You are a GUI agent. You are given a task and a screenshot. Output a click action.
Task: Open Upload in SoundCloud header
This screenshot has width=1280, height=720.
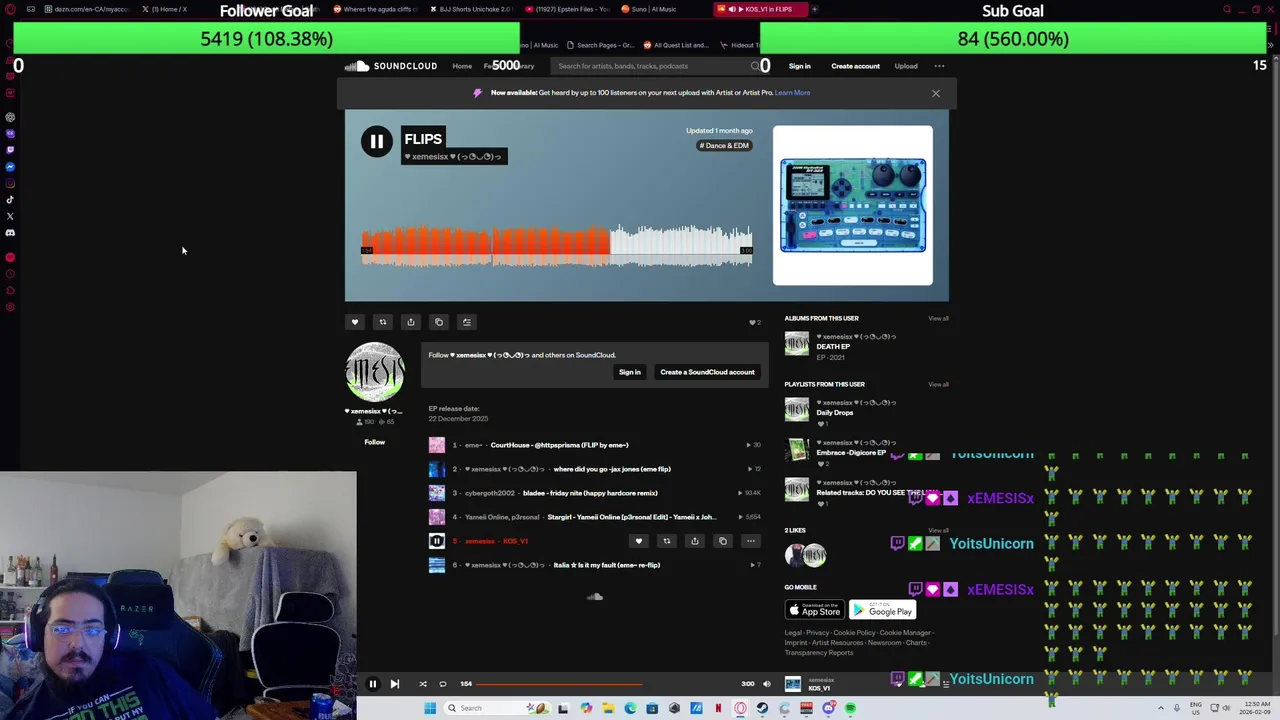906,66
